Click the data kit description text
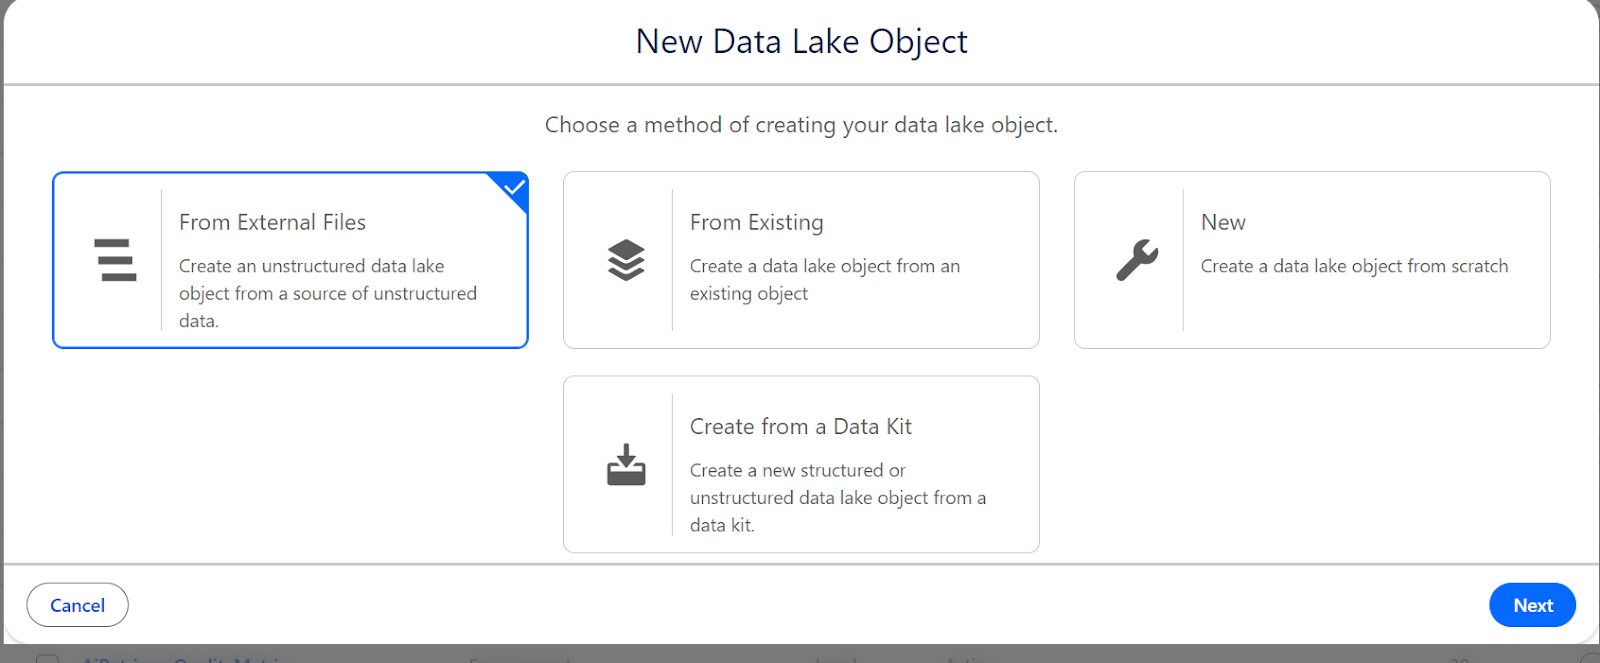The width and height of the screenshot is (1600, 663). [x=837, y=497]
